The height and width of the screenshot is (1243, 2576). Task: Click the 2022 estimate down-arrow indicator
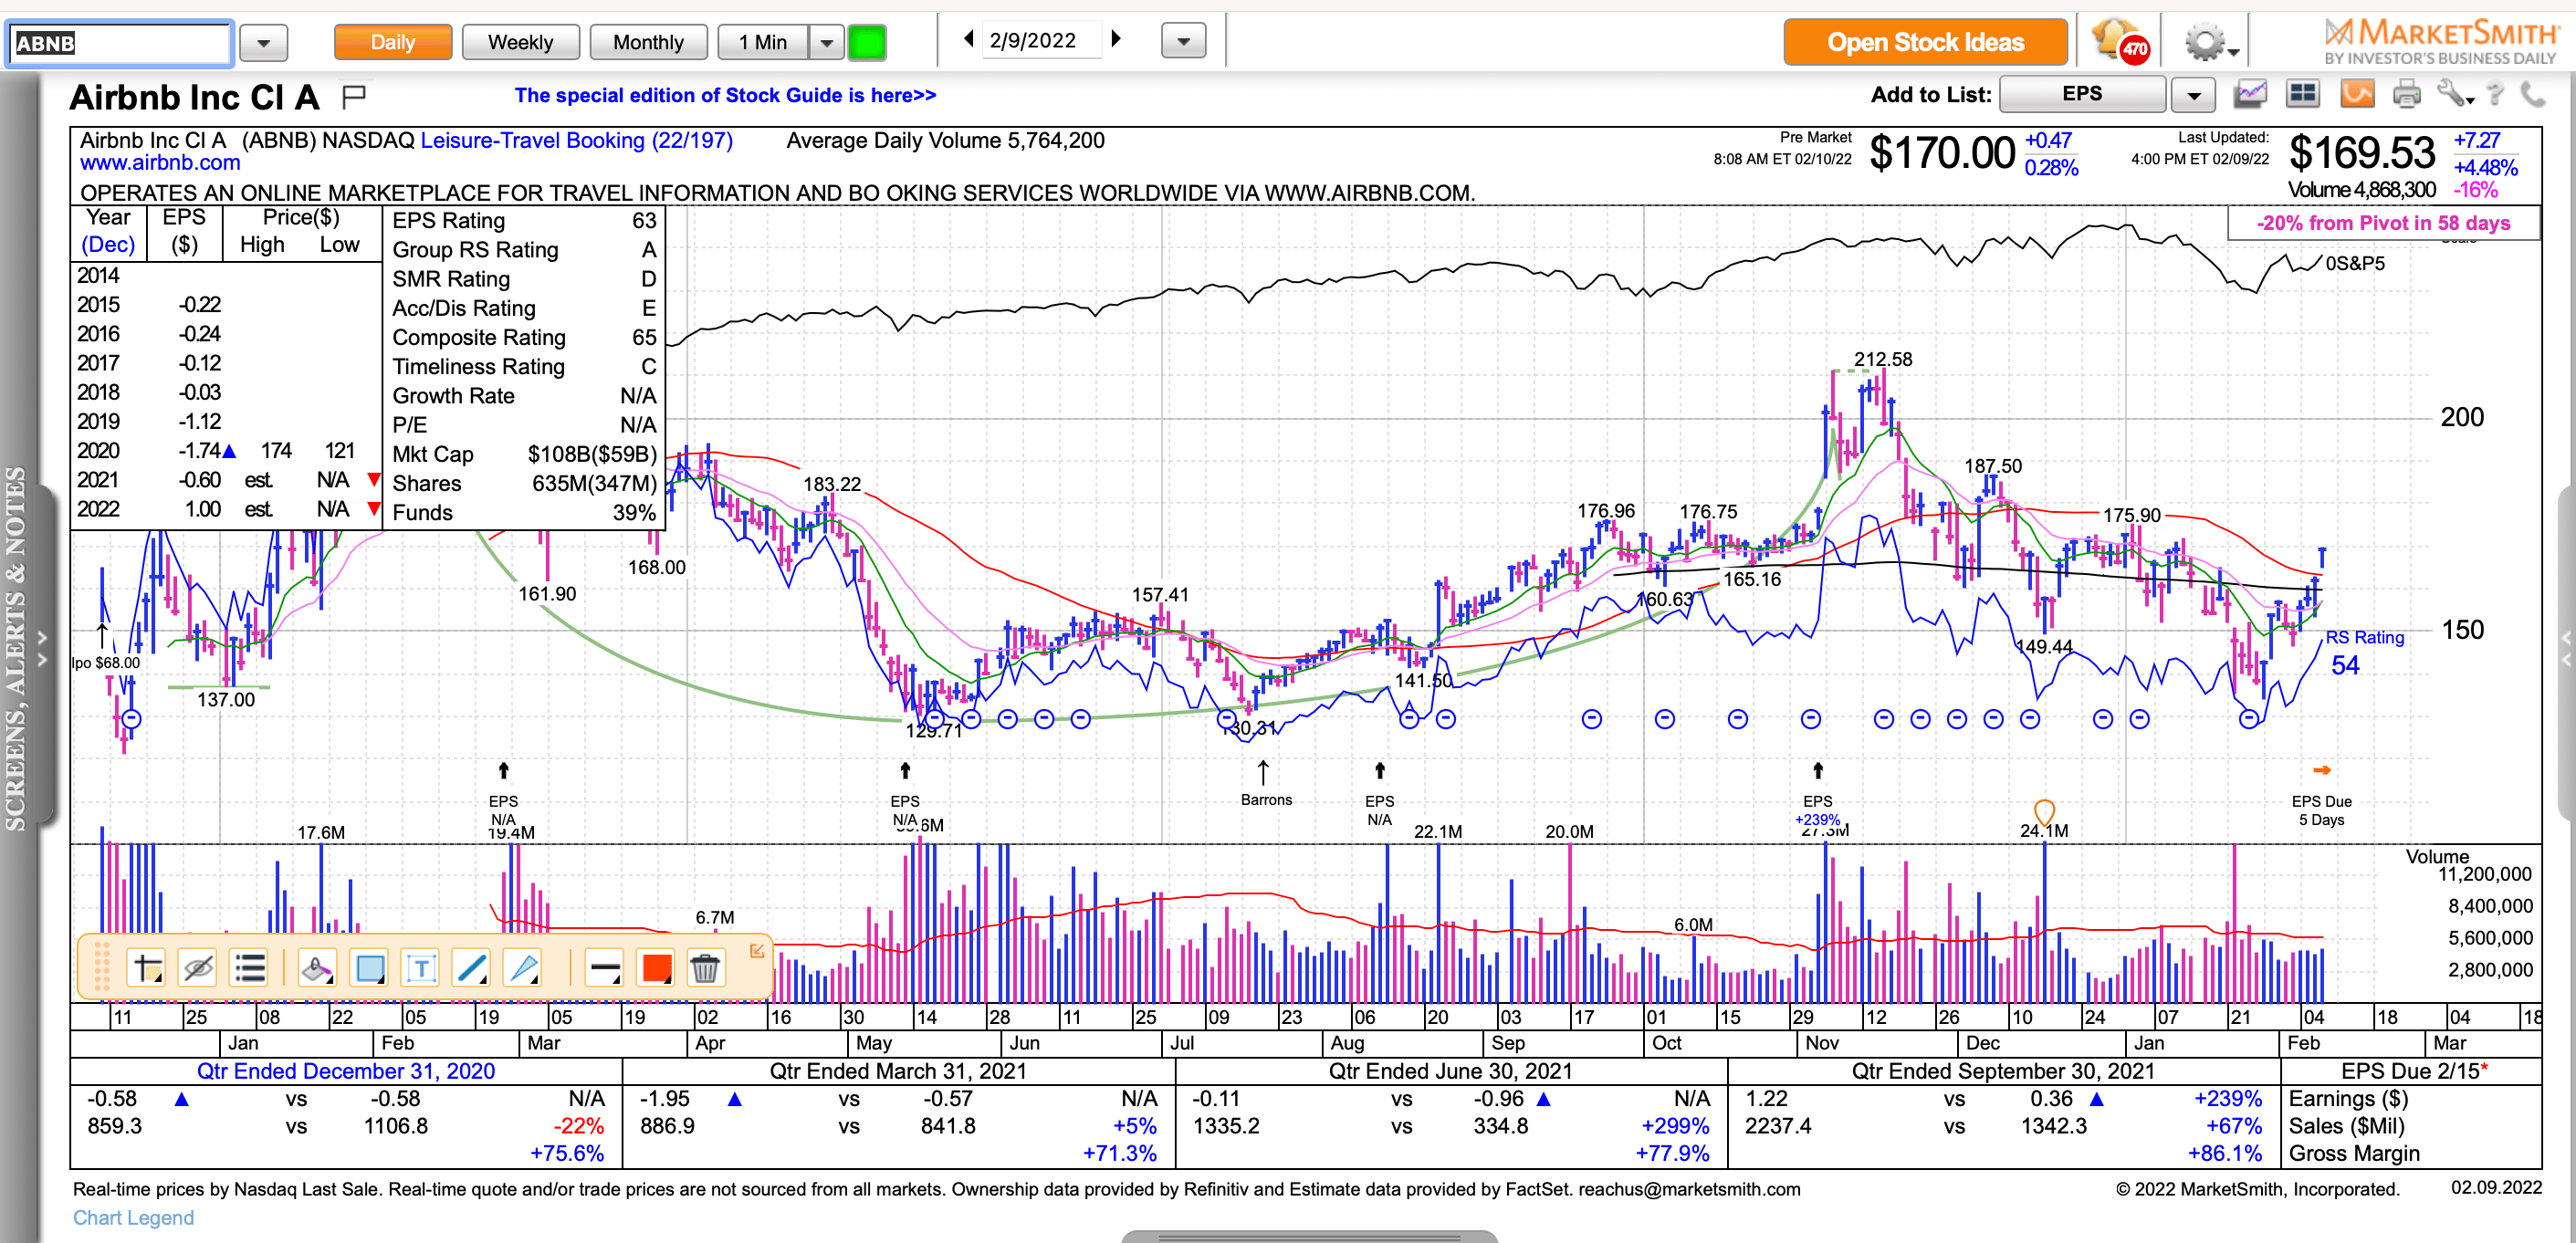click(374, 509)
